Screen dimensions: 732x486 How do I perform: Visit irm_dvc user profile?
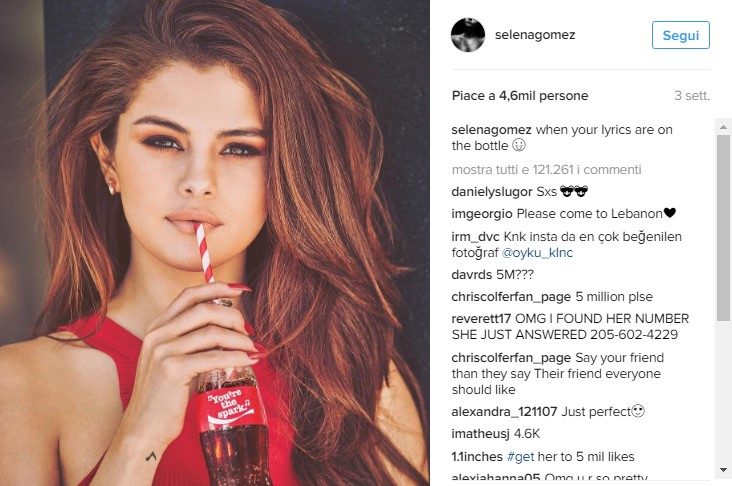click(475, 237)
